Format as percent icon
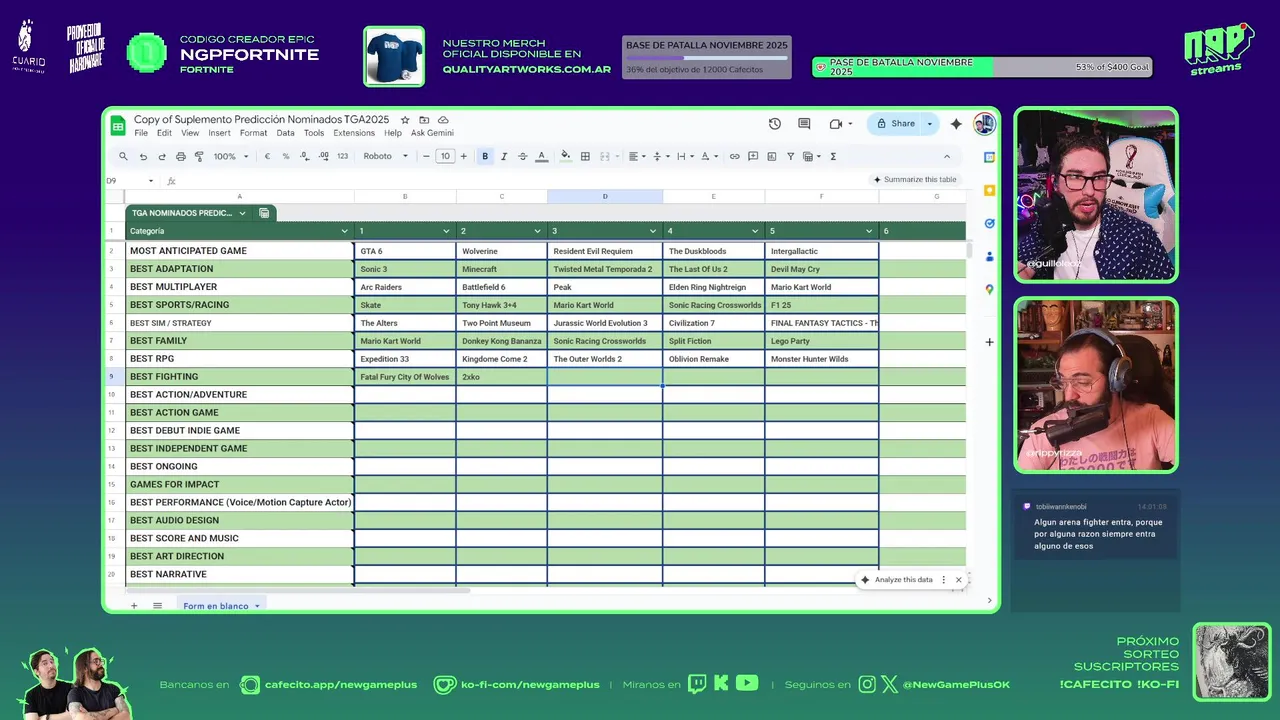 pos(286,156)
